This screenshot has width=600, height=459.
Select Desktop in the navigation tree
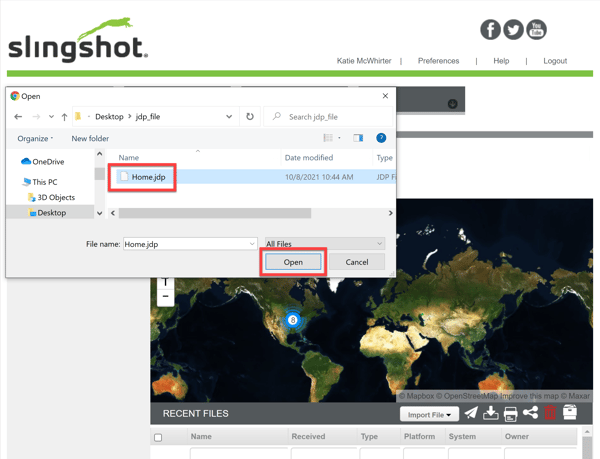tap(51, 213)
